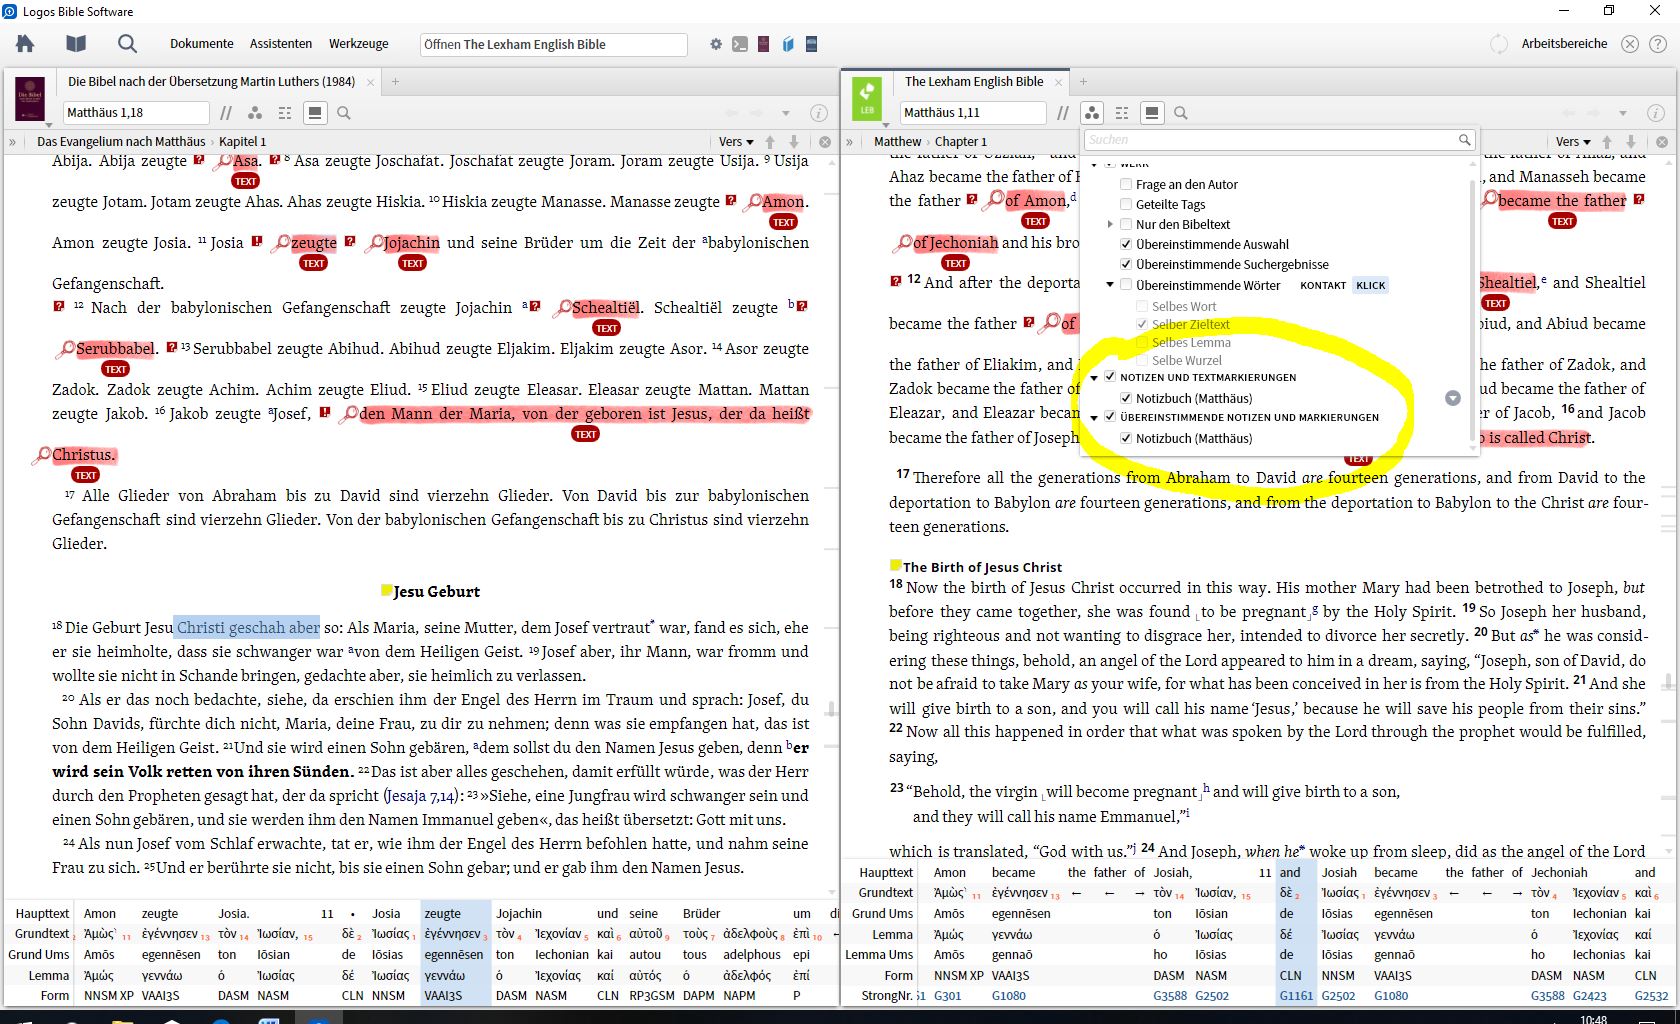
Task: Open the main Search magnifier in top toolbar
Action: pyautogui.click(x=127, y=44)
